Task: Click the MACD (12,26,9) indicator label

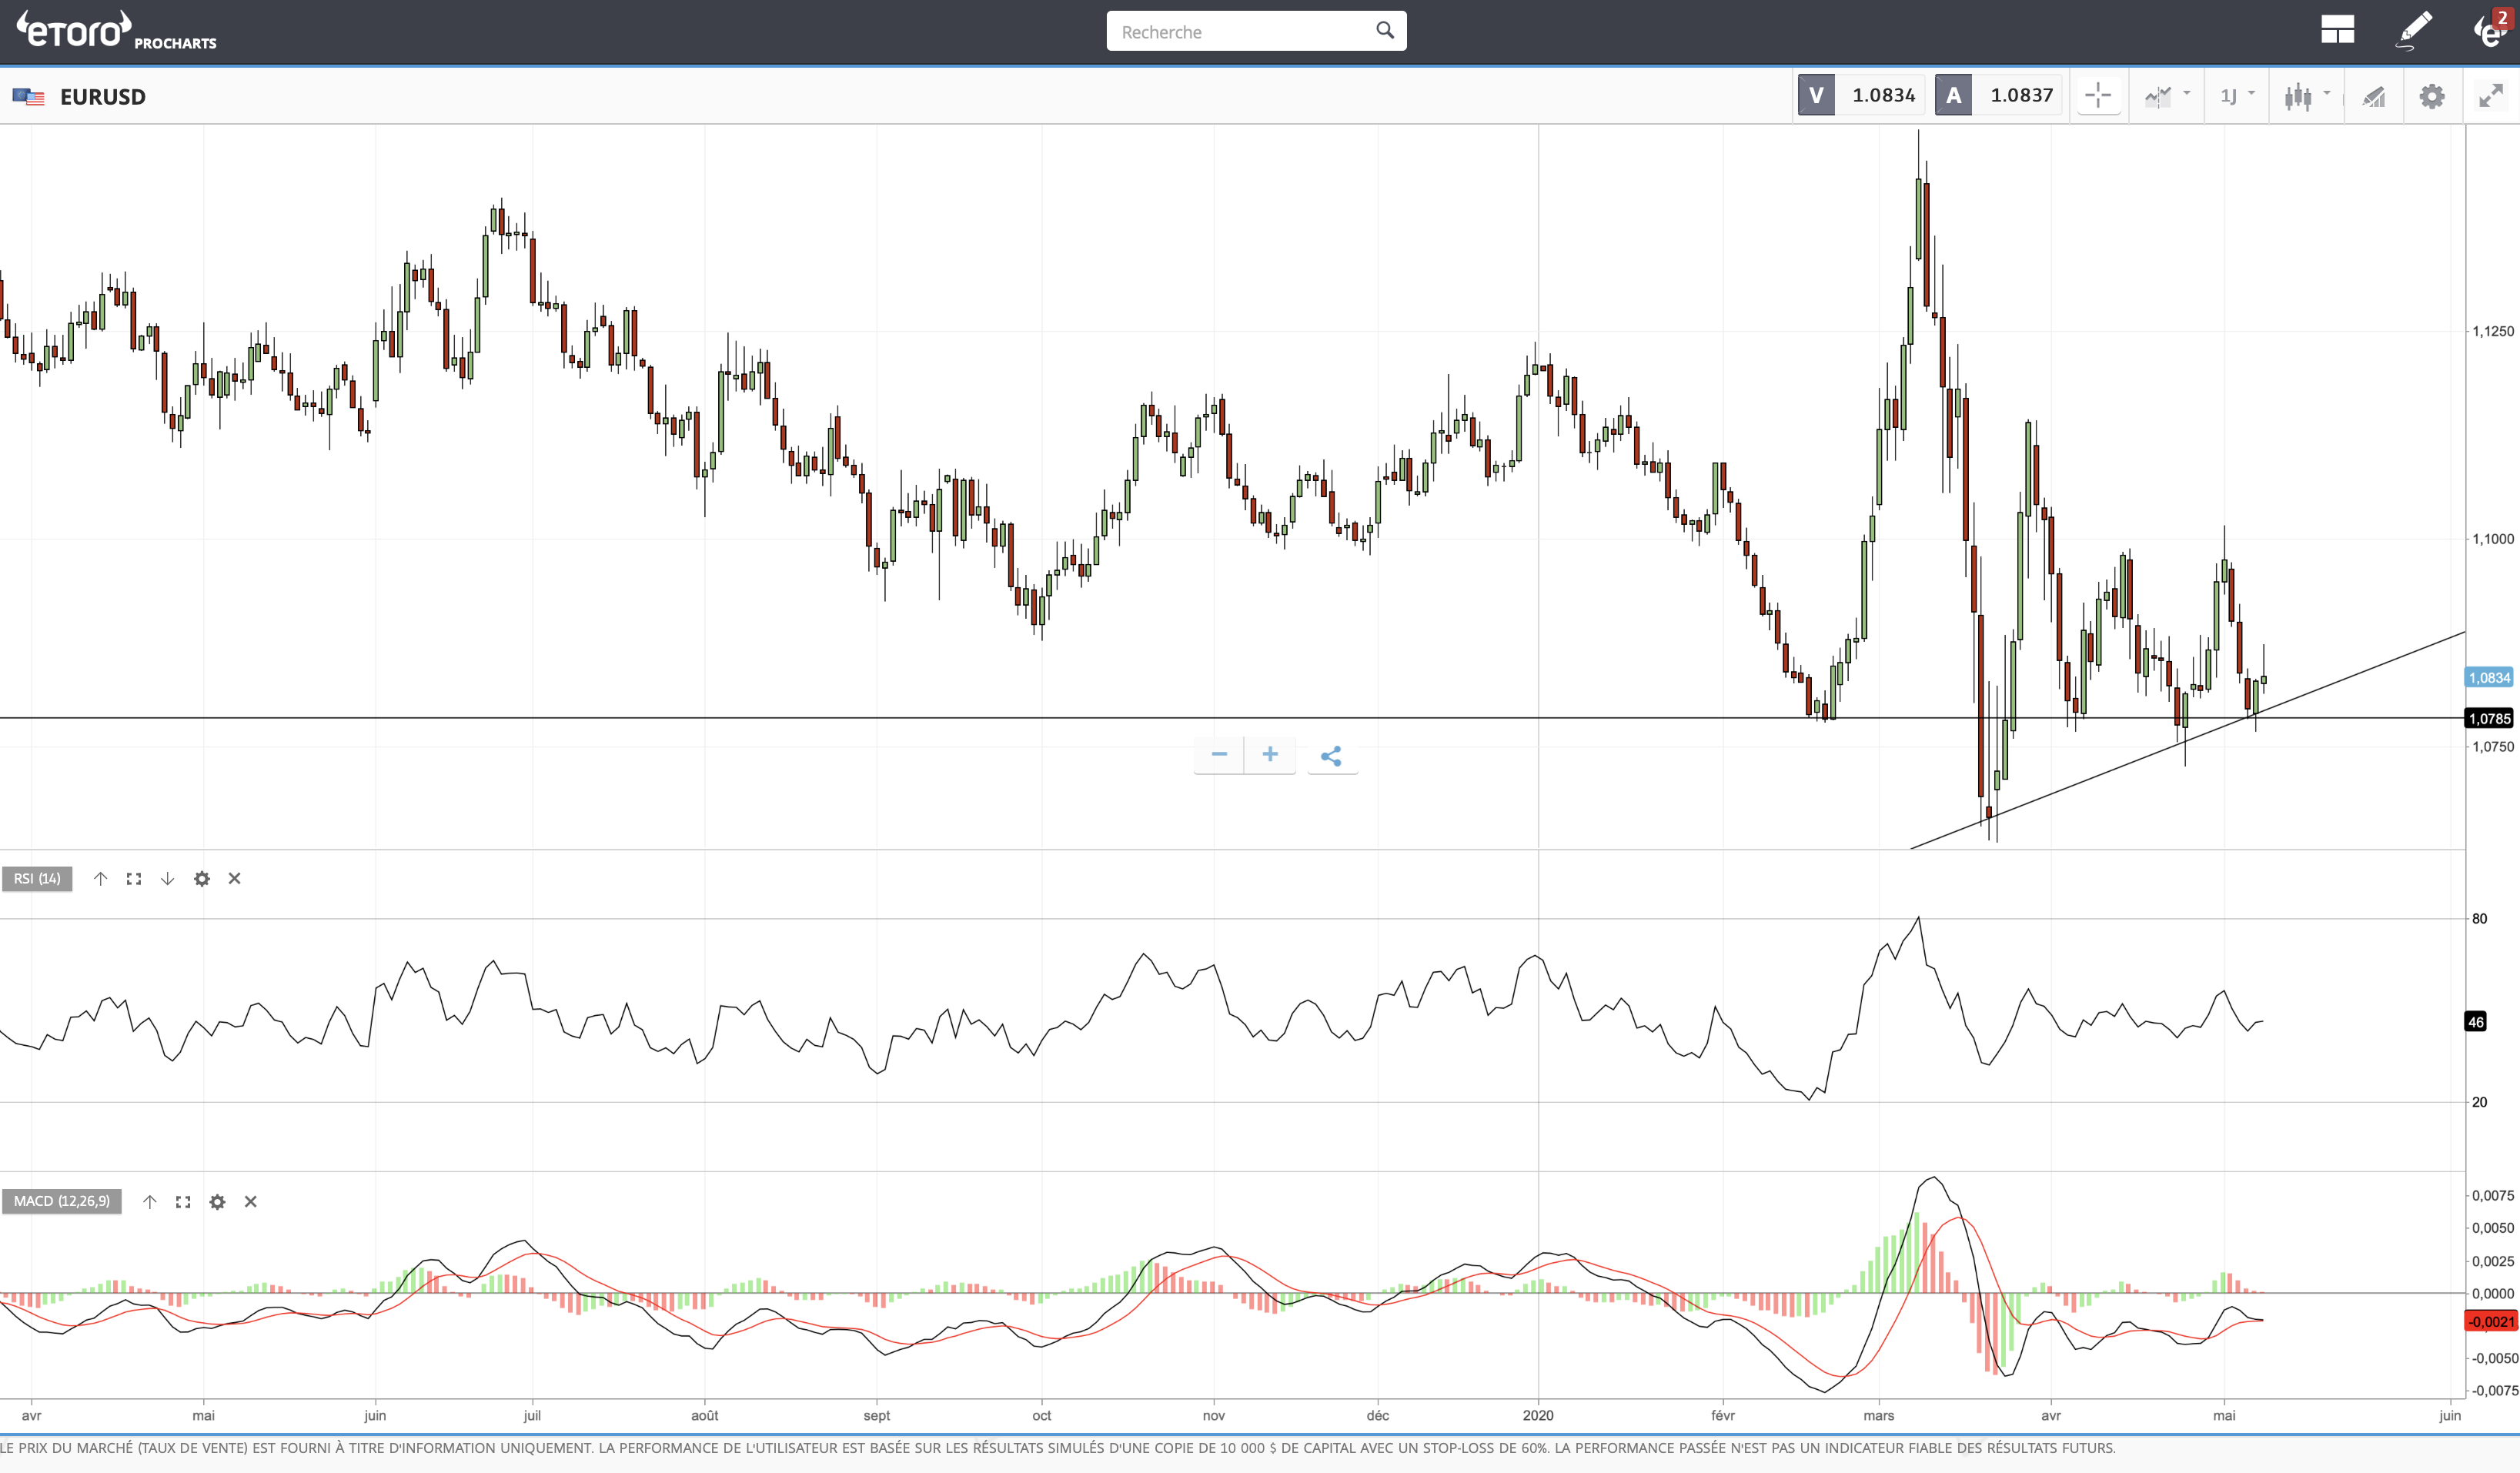Action: pos(62,1201)
